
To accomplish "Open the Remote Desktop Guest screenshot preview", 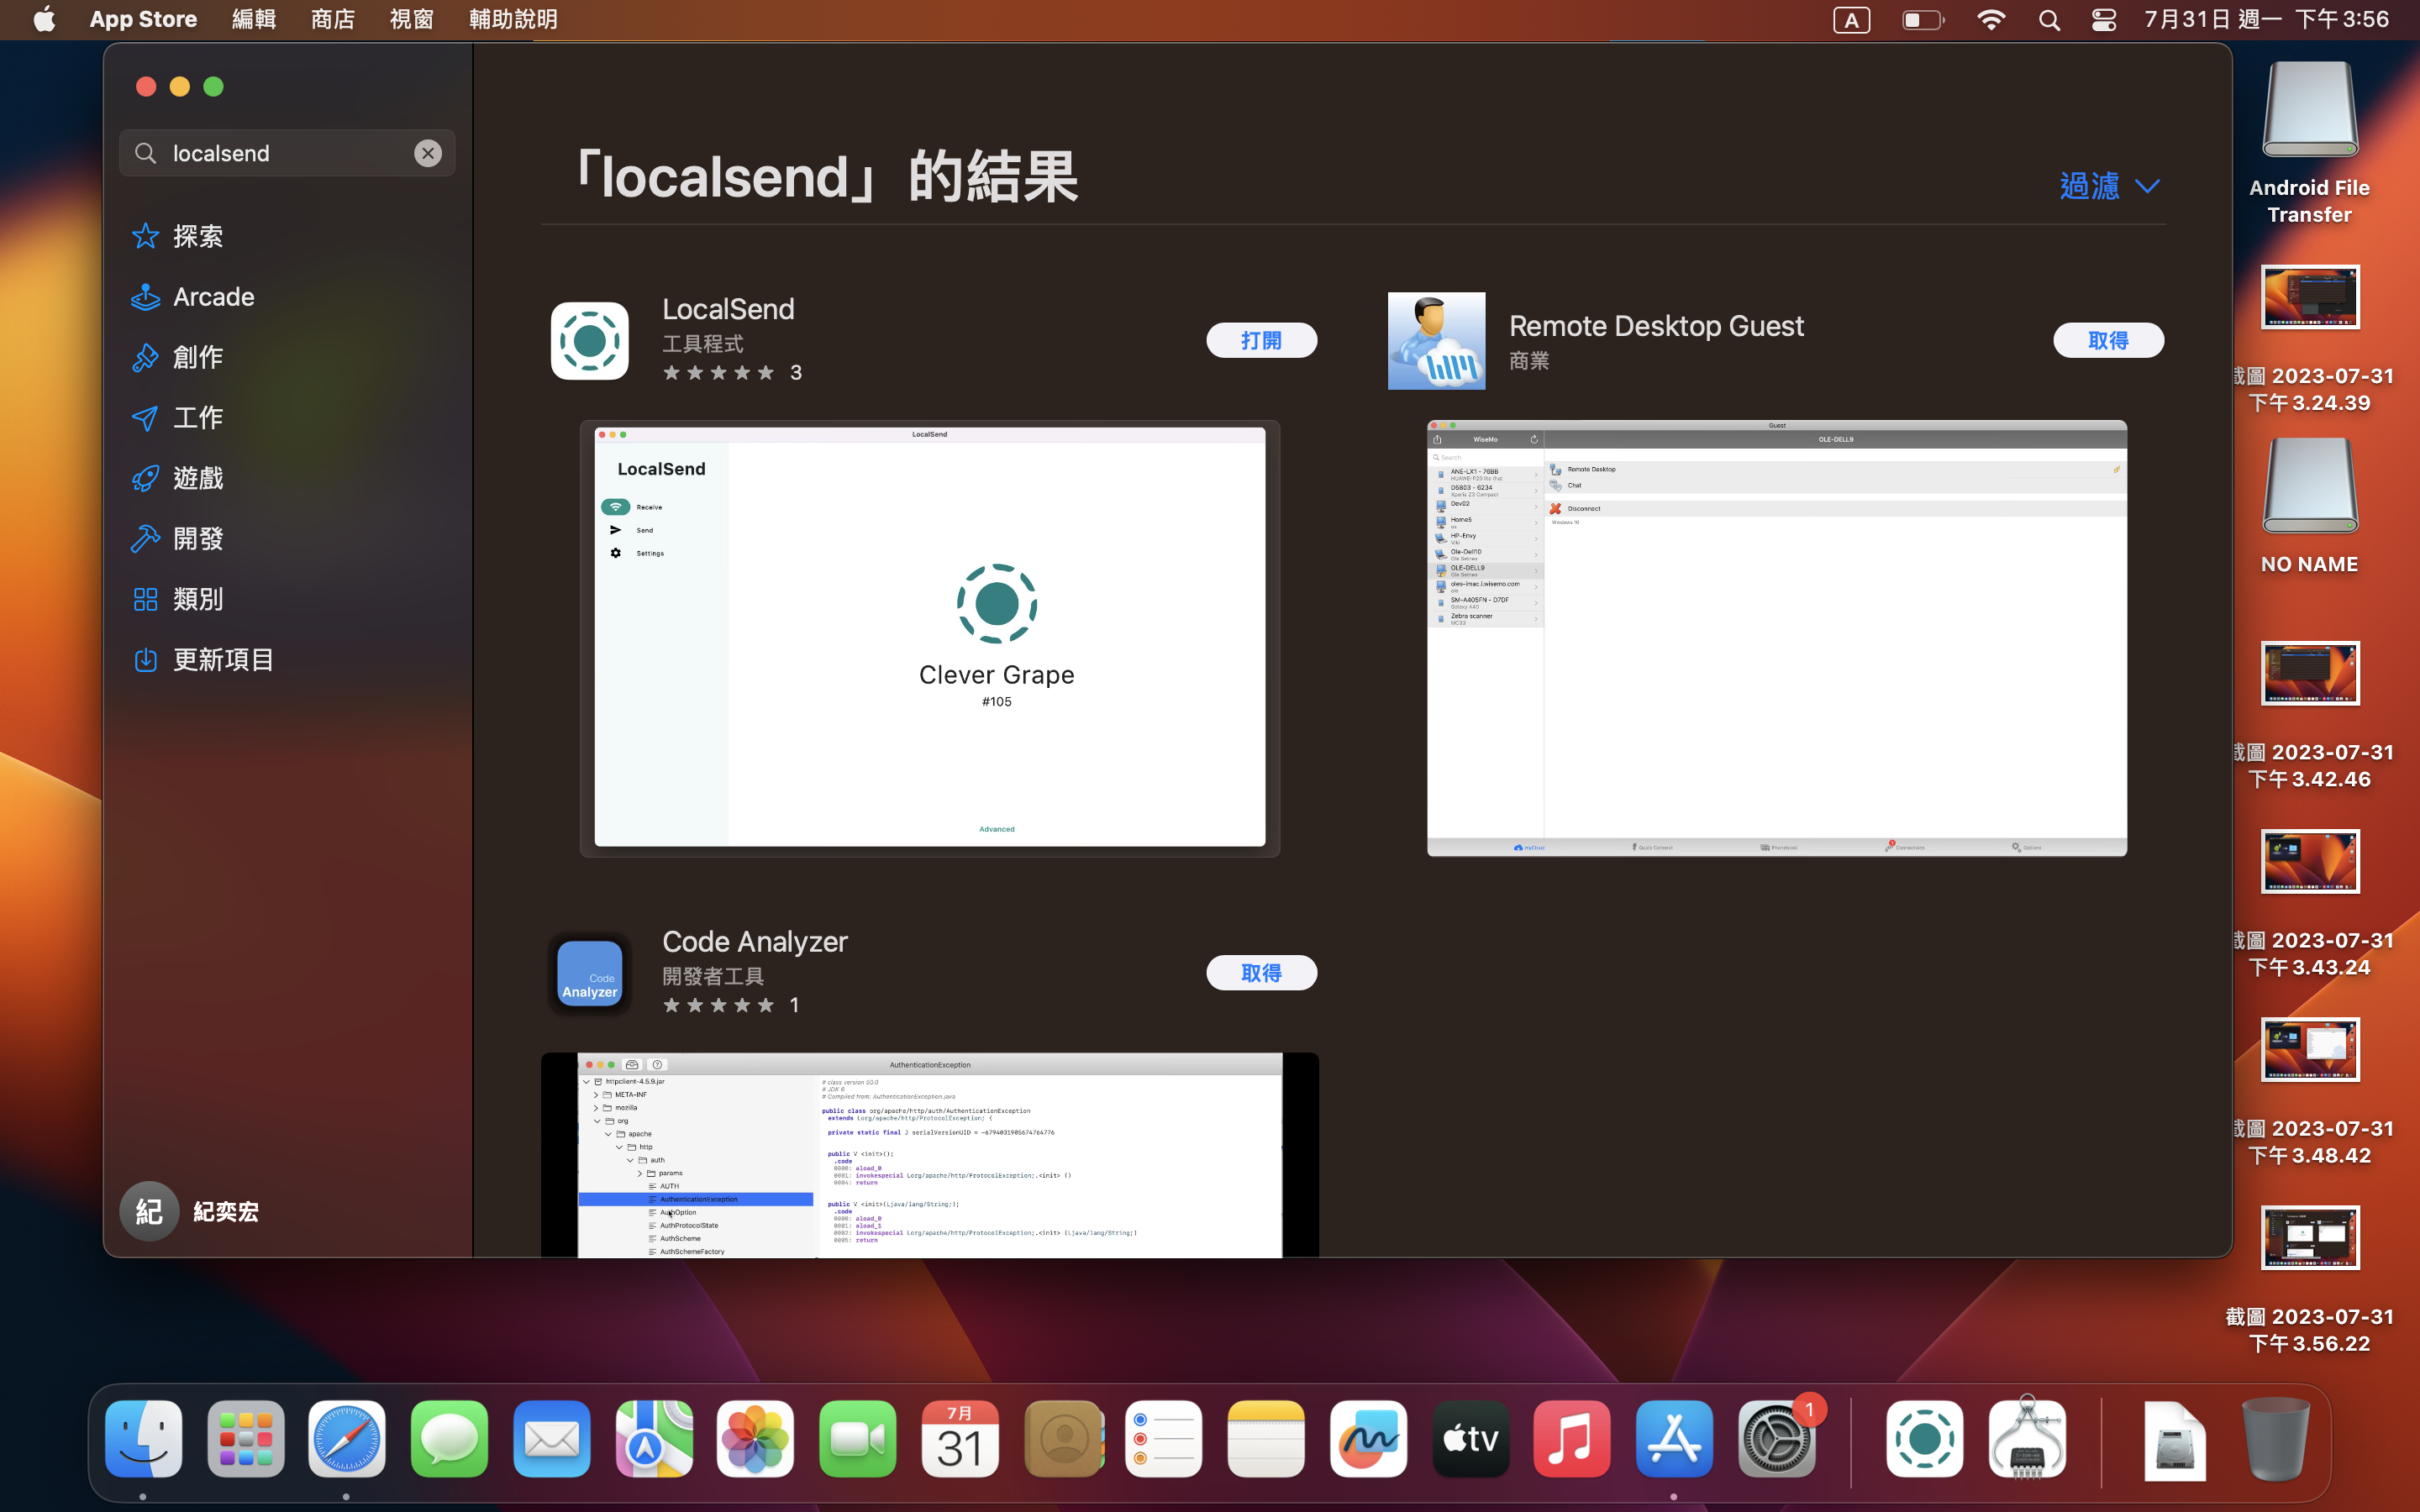I will pyautogui.click(x=1777, y=638).
